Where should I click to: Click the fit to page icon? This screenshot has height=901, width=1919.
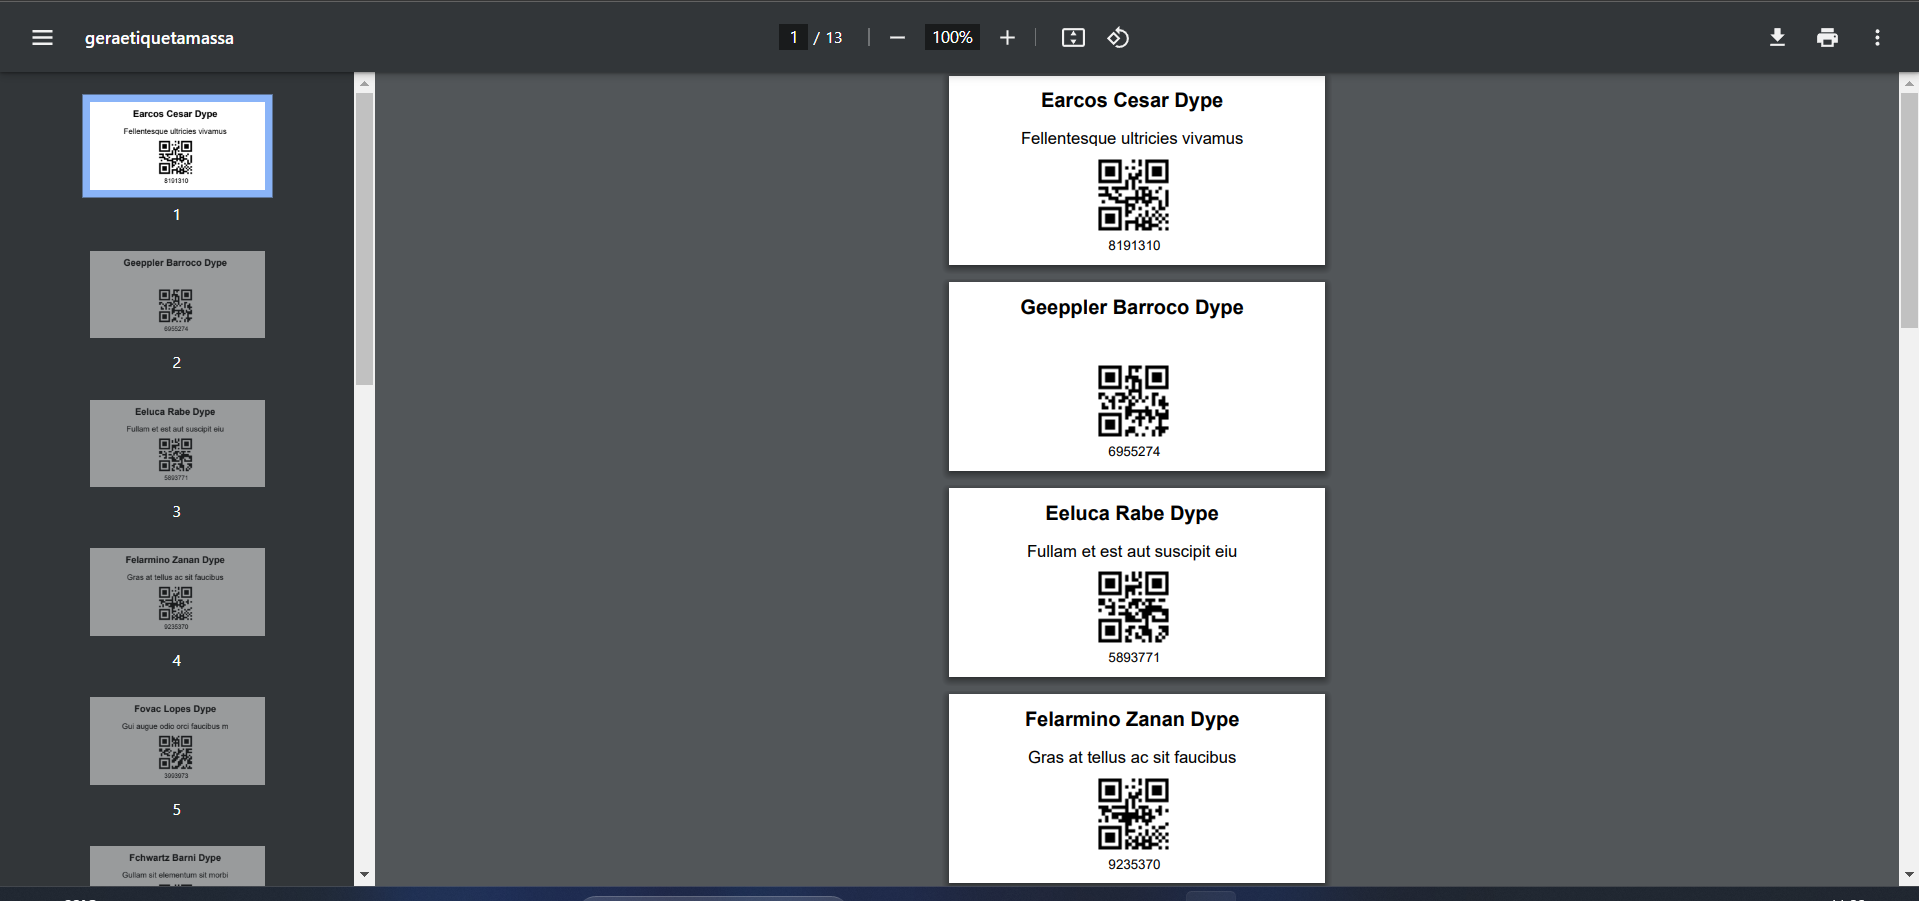pyautogui.click(x=1073, y=38)
